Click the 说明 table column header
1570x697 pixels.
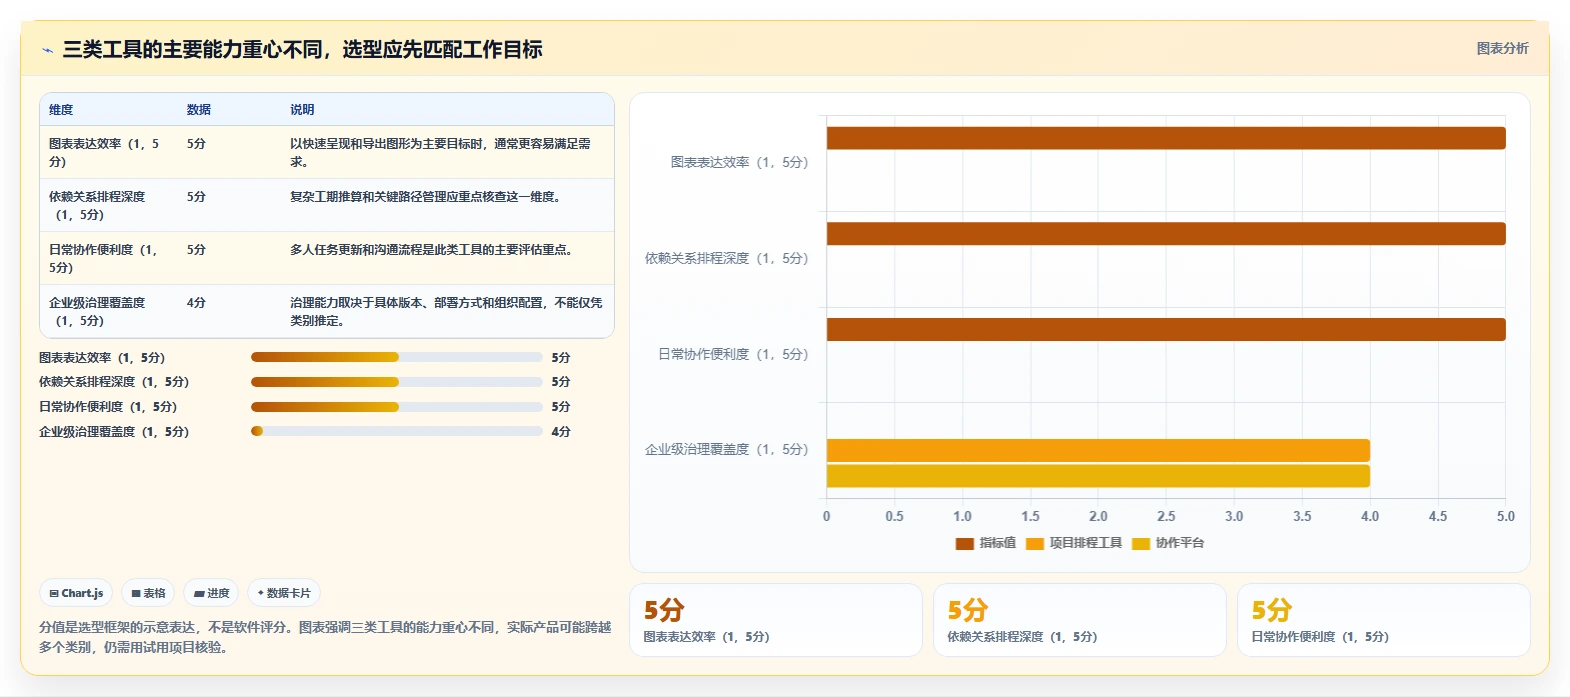(x=302, y=110)
